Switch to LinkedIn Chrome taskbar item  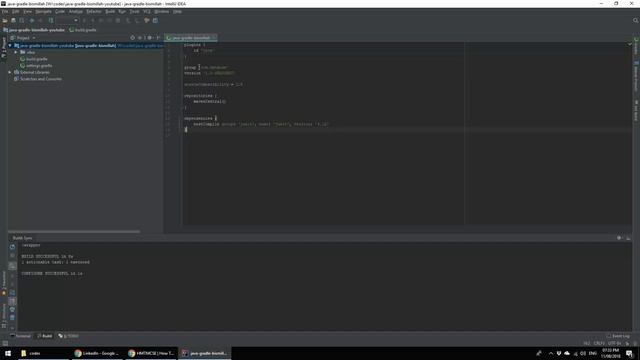[97, 353]
